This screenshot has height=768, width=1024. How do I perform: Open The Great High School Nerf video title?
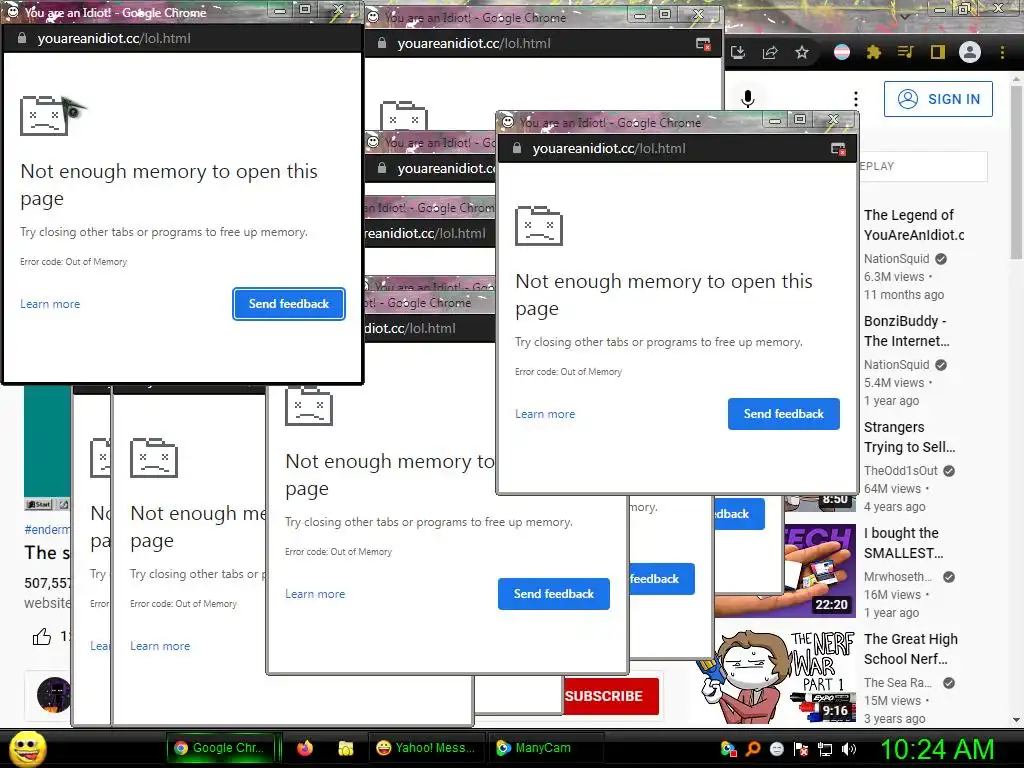[910, 648]
